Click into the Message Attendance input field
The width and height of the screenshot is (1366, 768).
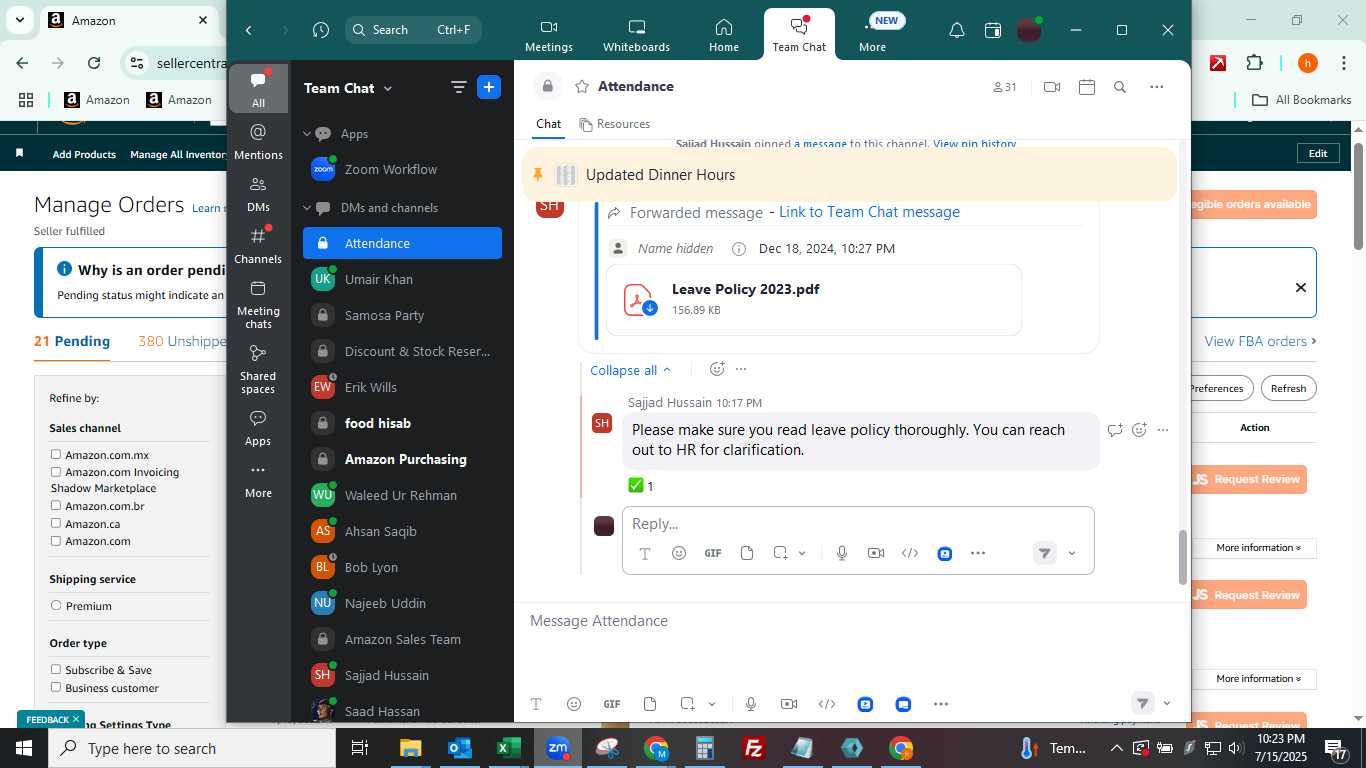point(852,621)
